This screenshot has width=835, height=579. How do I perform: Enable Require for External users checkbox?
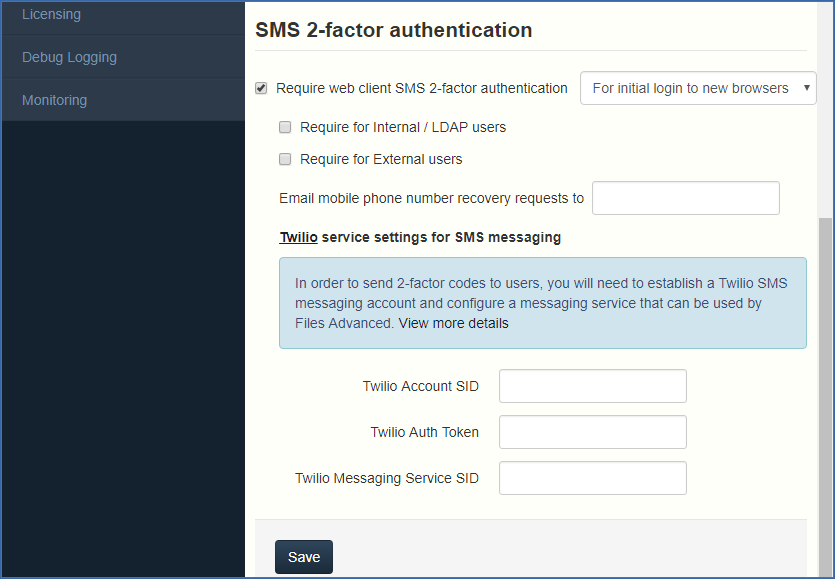(285, 159)
